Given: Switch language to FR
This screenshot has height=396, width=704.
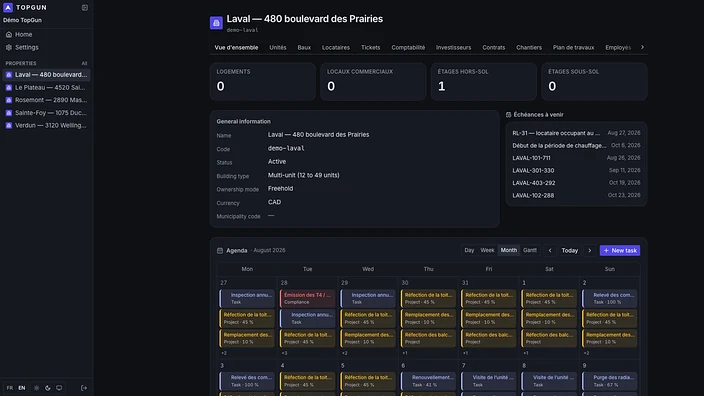Looking at the screenshot, I should [x=9, y=388].
